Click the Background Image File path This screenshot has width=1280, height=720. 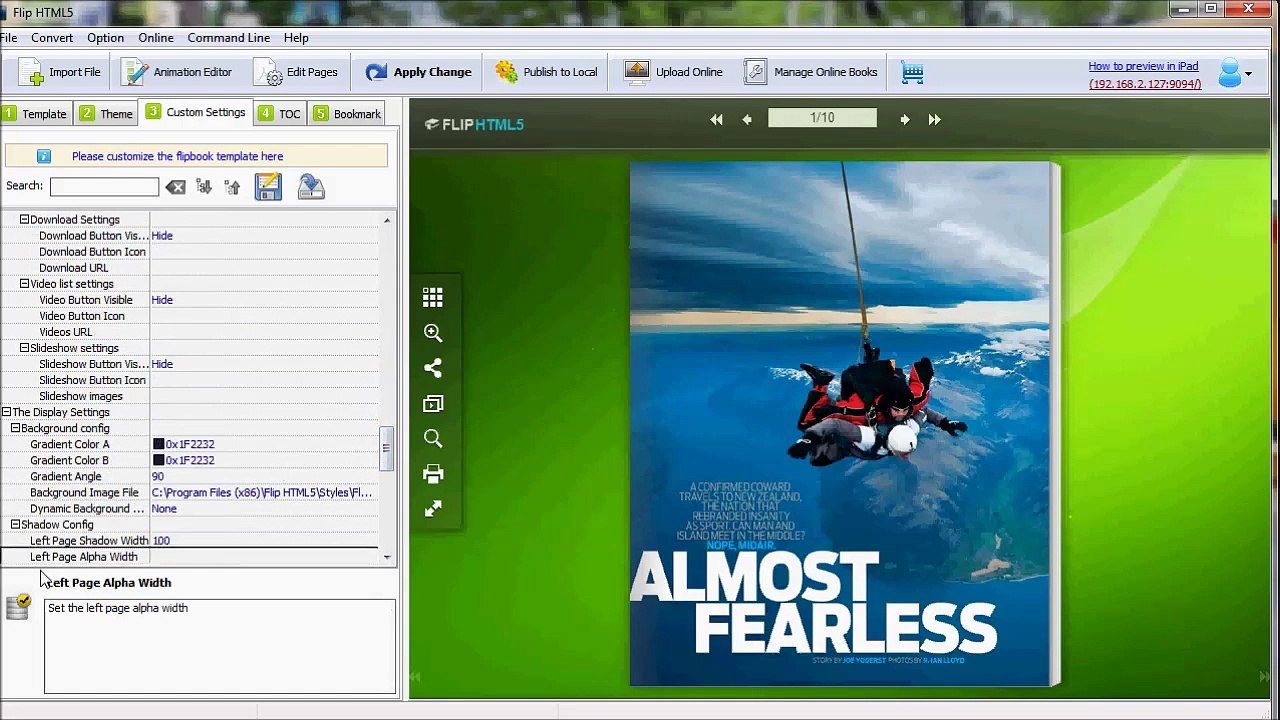262,492
